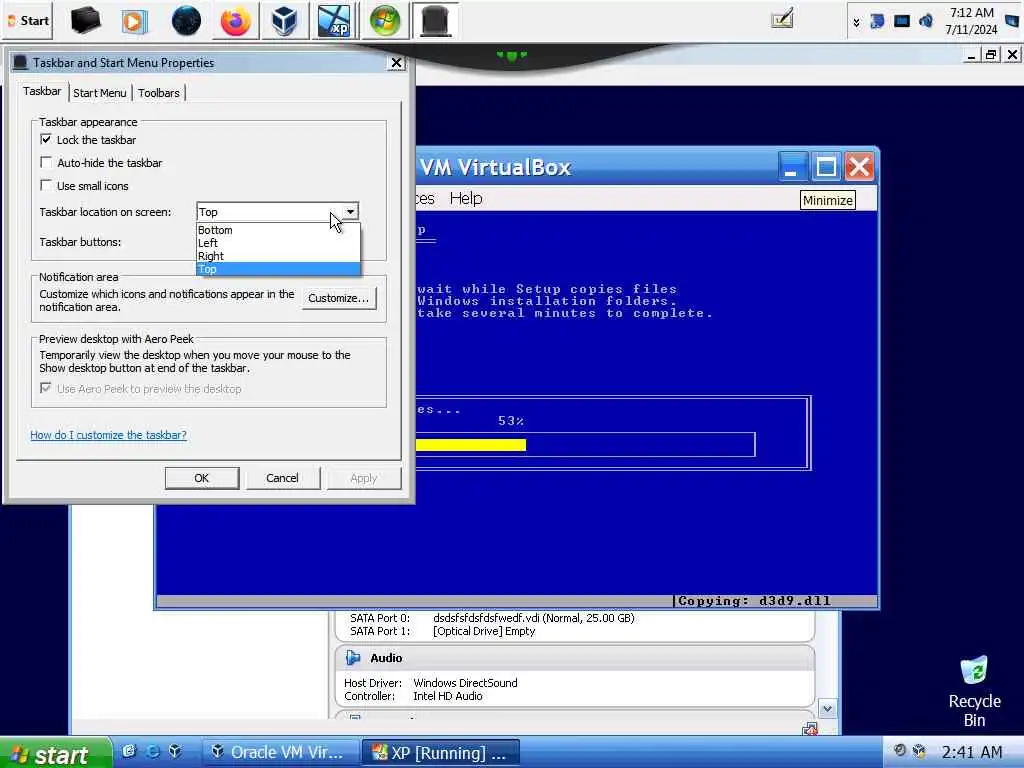Launch Firefox from the top taskbar
Image resolution: width=1024 pixels, height=768 pixels.
(x=235, y=21)
